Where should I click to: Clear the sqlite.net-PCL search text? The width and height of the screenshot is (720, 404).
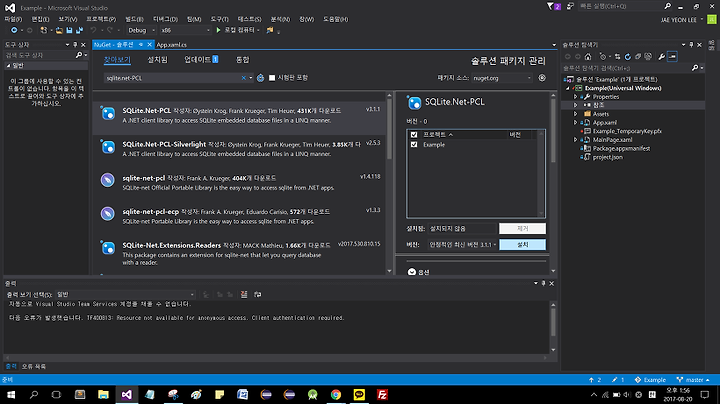tap(243, 78)
